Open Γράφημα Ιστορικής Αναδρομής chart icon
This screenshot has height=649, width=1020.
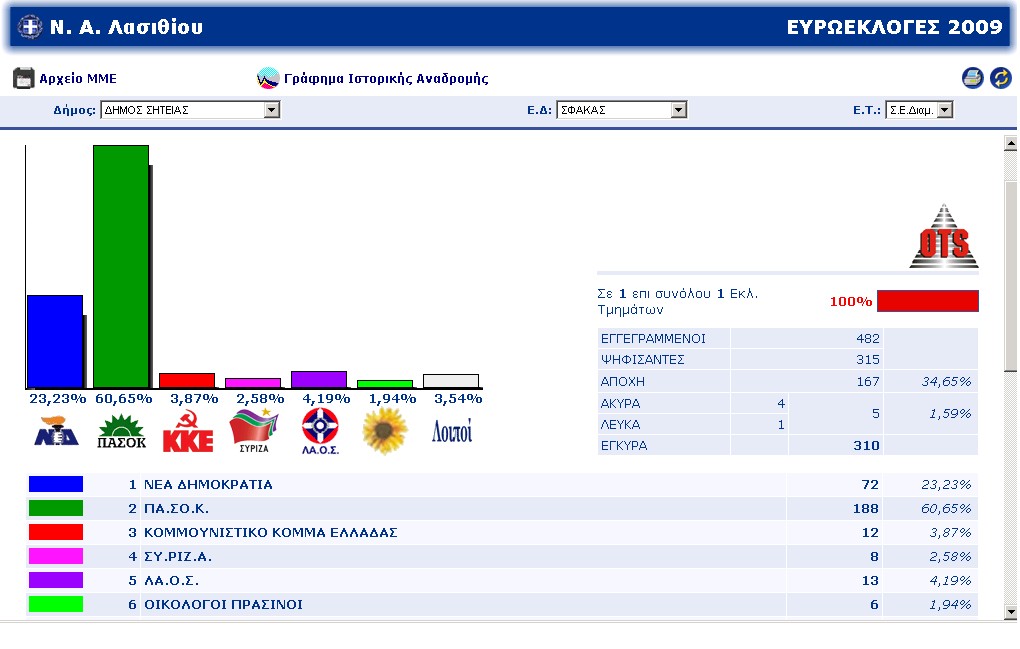pos(268,78)
